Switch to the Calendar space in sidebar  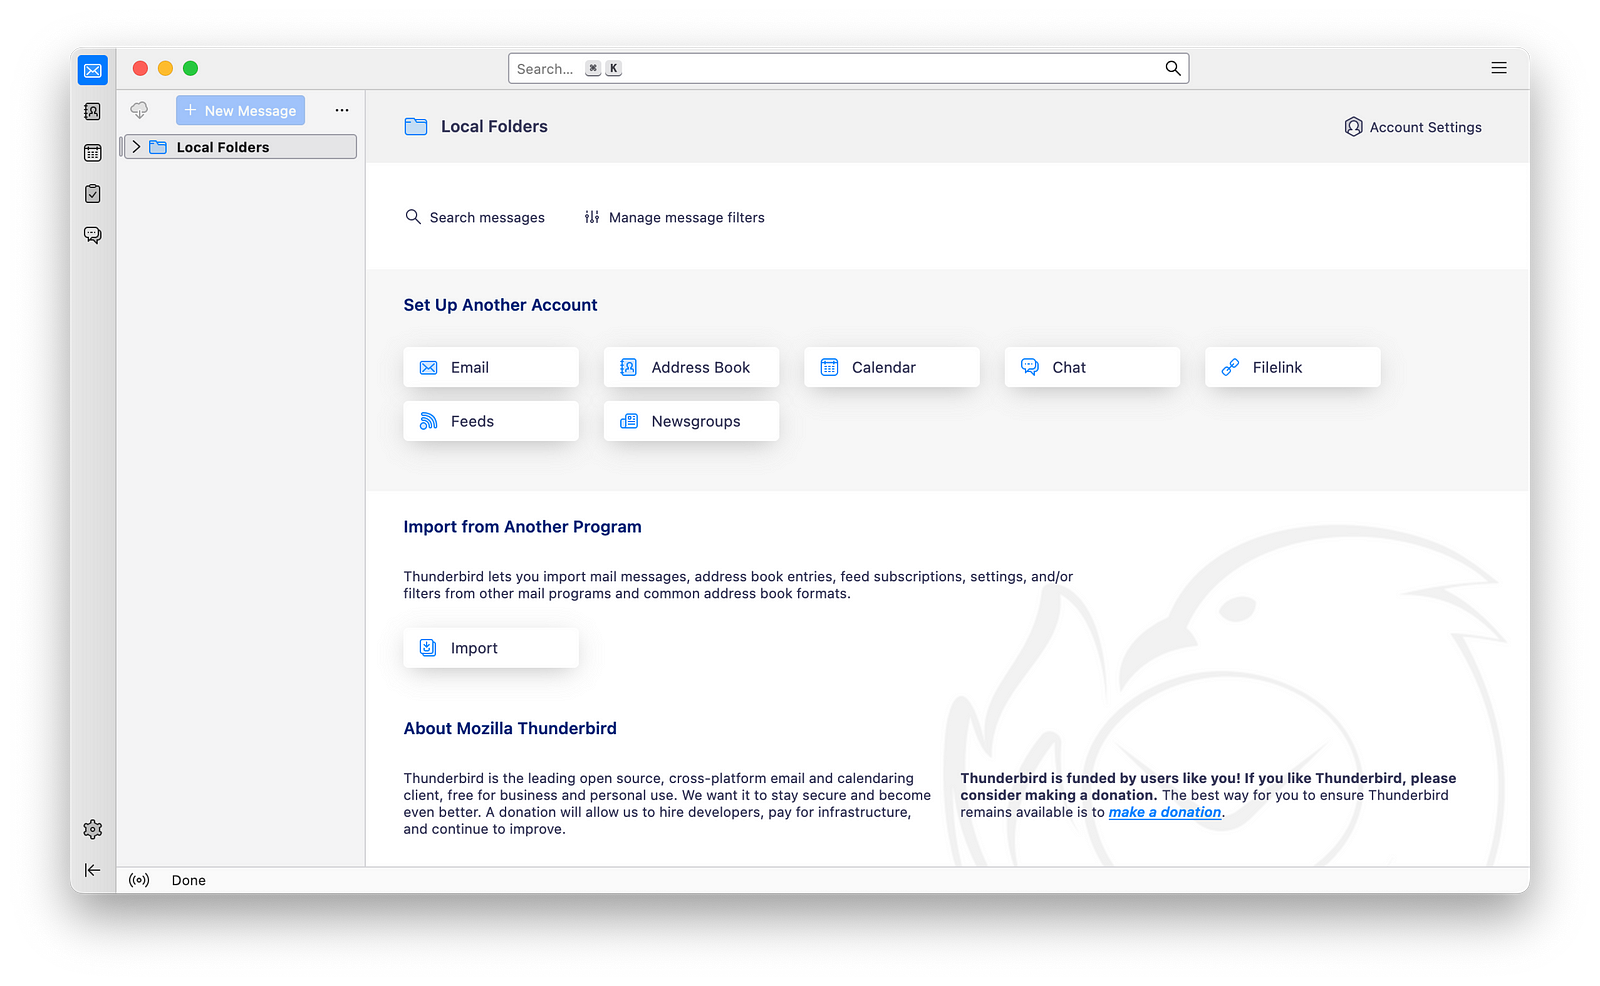[x=93, y=153]
